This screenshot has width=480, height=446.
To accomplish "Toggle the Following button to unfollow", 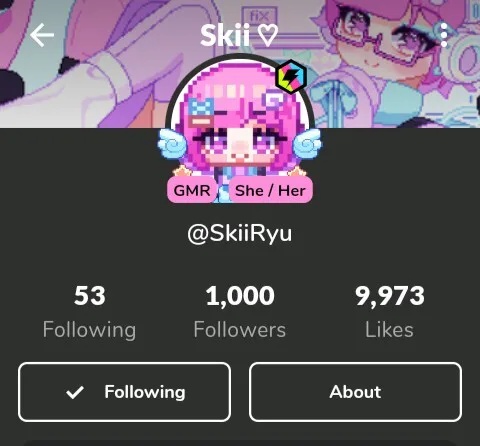I will 124,392.
